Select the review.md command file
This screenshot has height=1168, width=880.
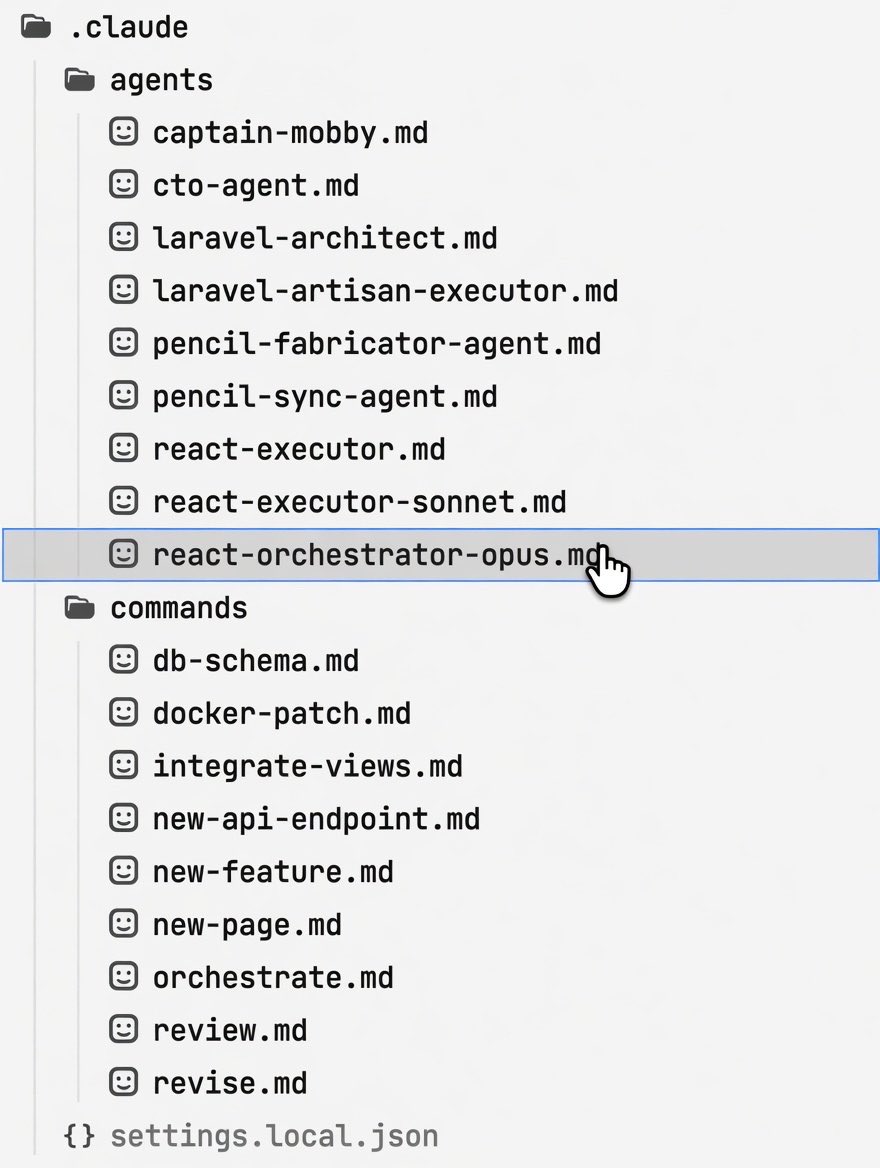(230, 1030)
